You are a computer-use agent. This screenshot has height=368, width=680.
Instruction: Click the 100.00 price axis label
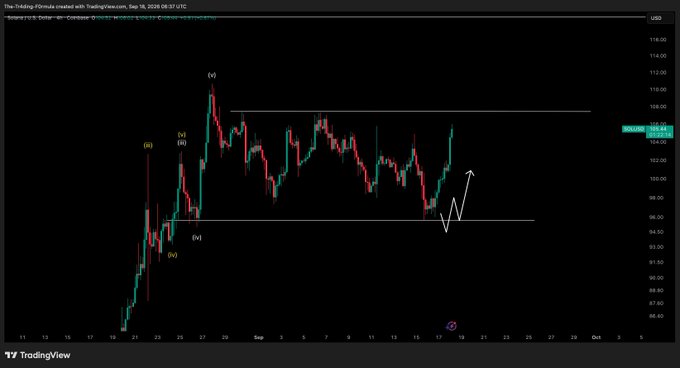point(658,179)
